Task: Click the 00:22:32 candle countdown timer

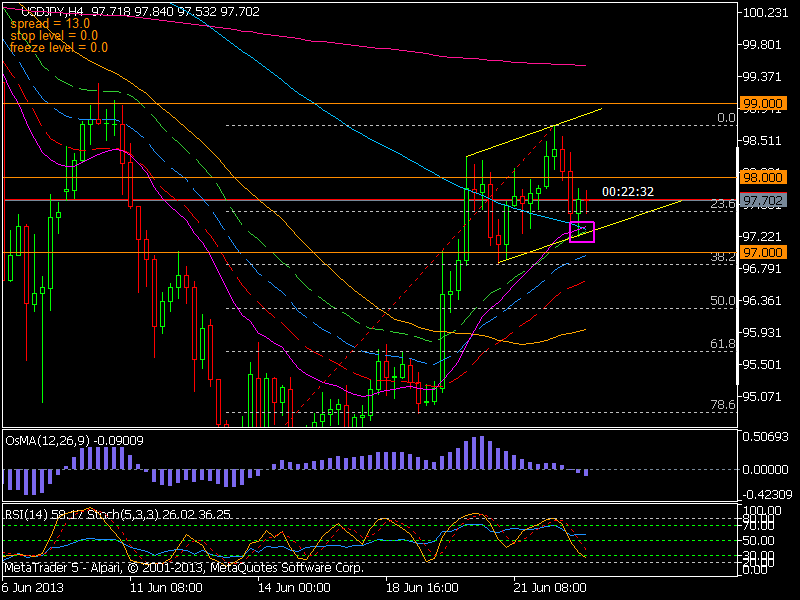Action: click(x=630, y=190)
